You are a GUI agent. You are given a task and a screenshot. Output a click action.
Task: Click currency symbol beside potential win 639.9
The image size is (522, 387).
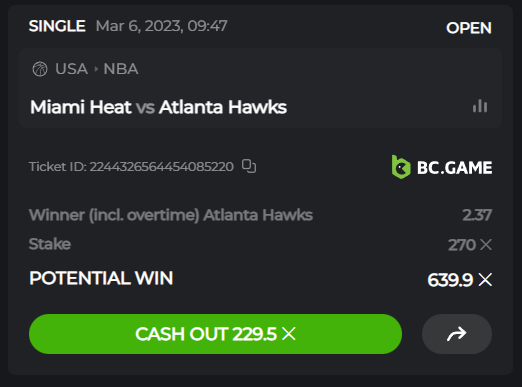(x=485, y=280)
